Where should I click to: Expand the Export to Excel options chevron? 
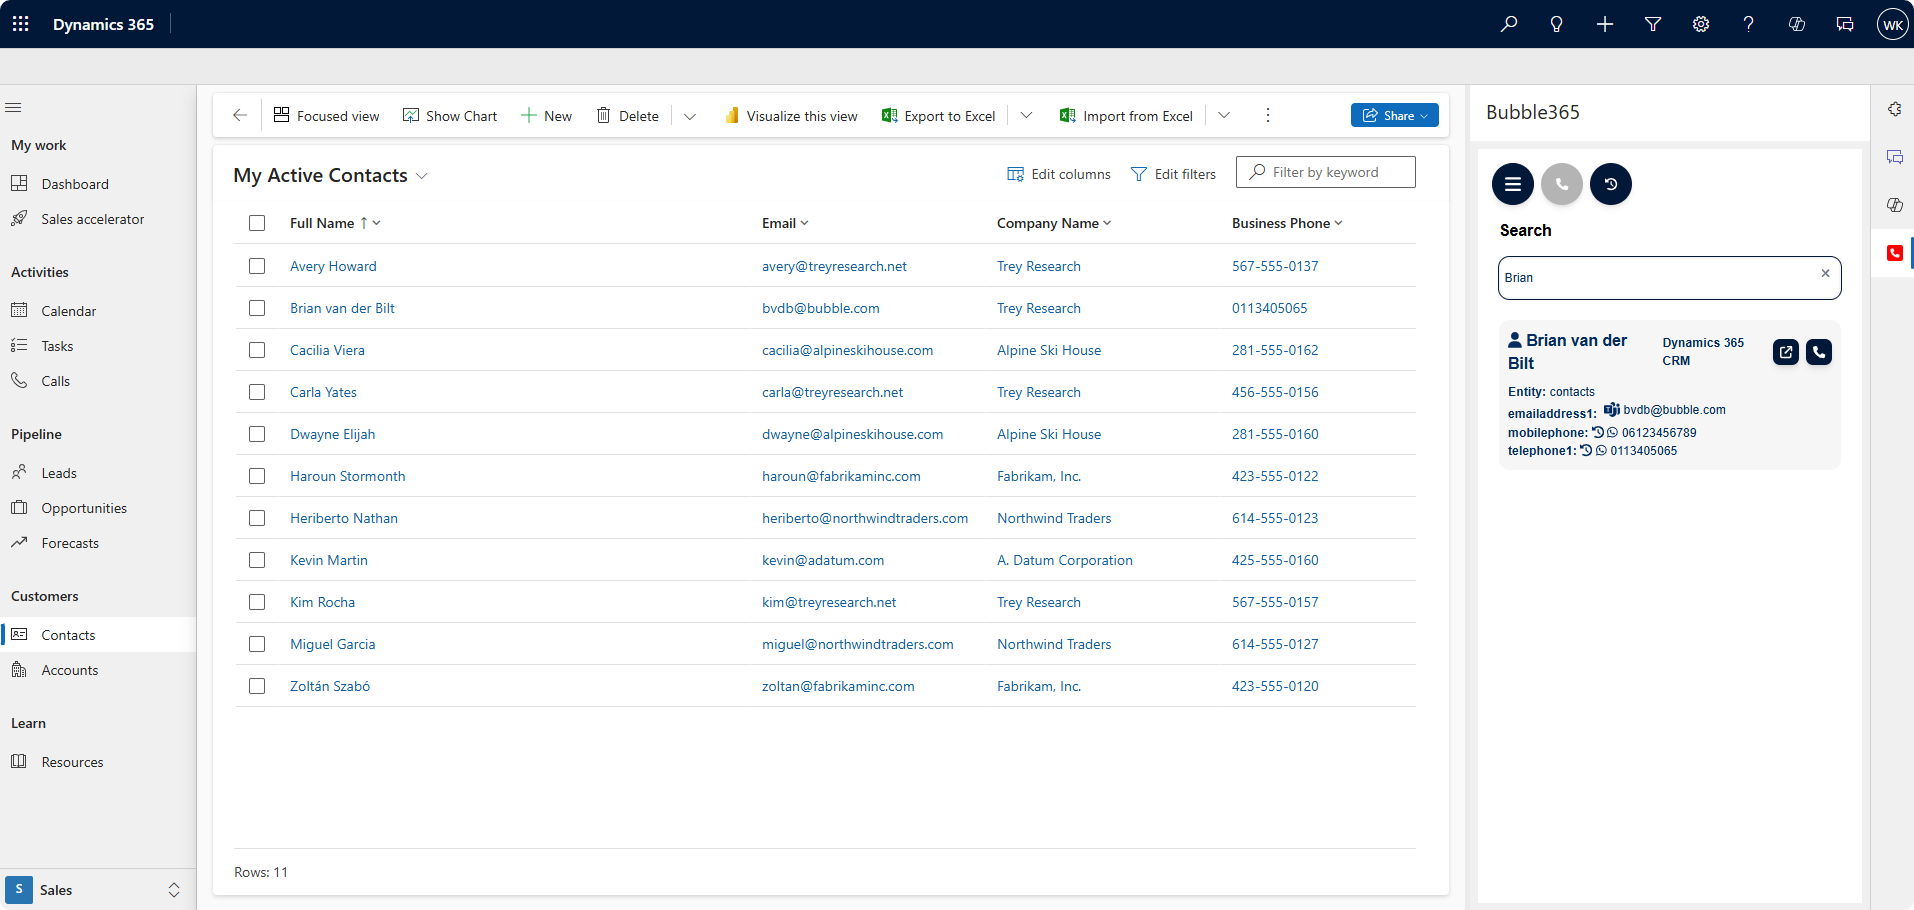(1026, 116)
